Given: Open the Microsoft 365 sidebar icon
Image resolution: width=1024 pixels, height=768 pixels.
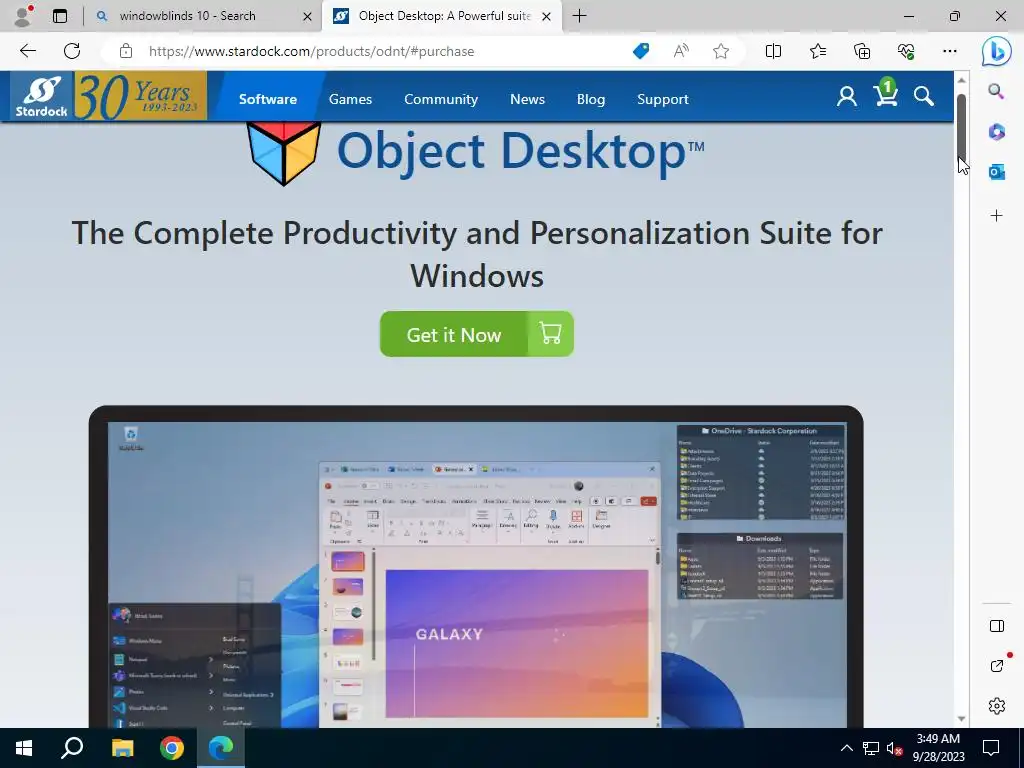Looking at the screenshot, I should click(996, 132).
